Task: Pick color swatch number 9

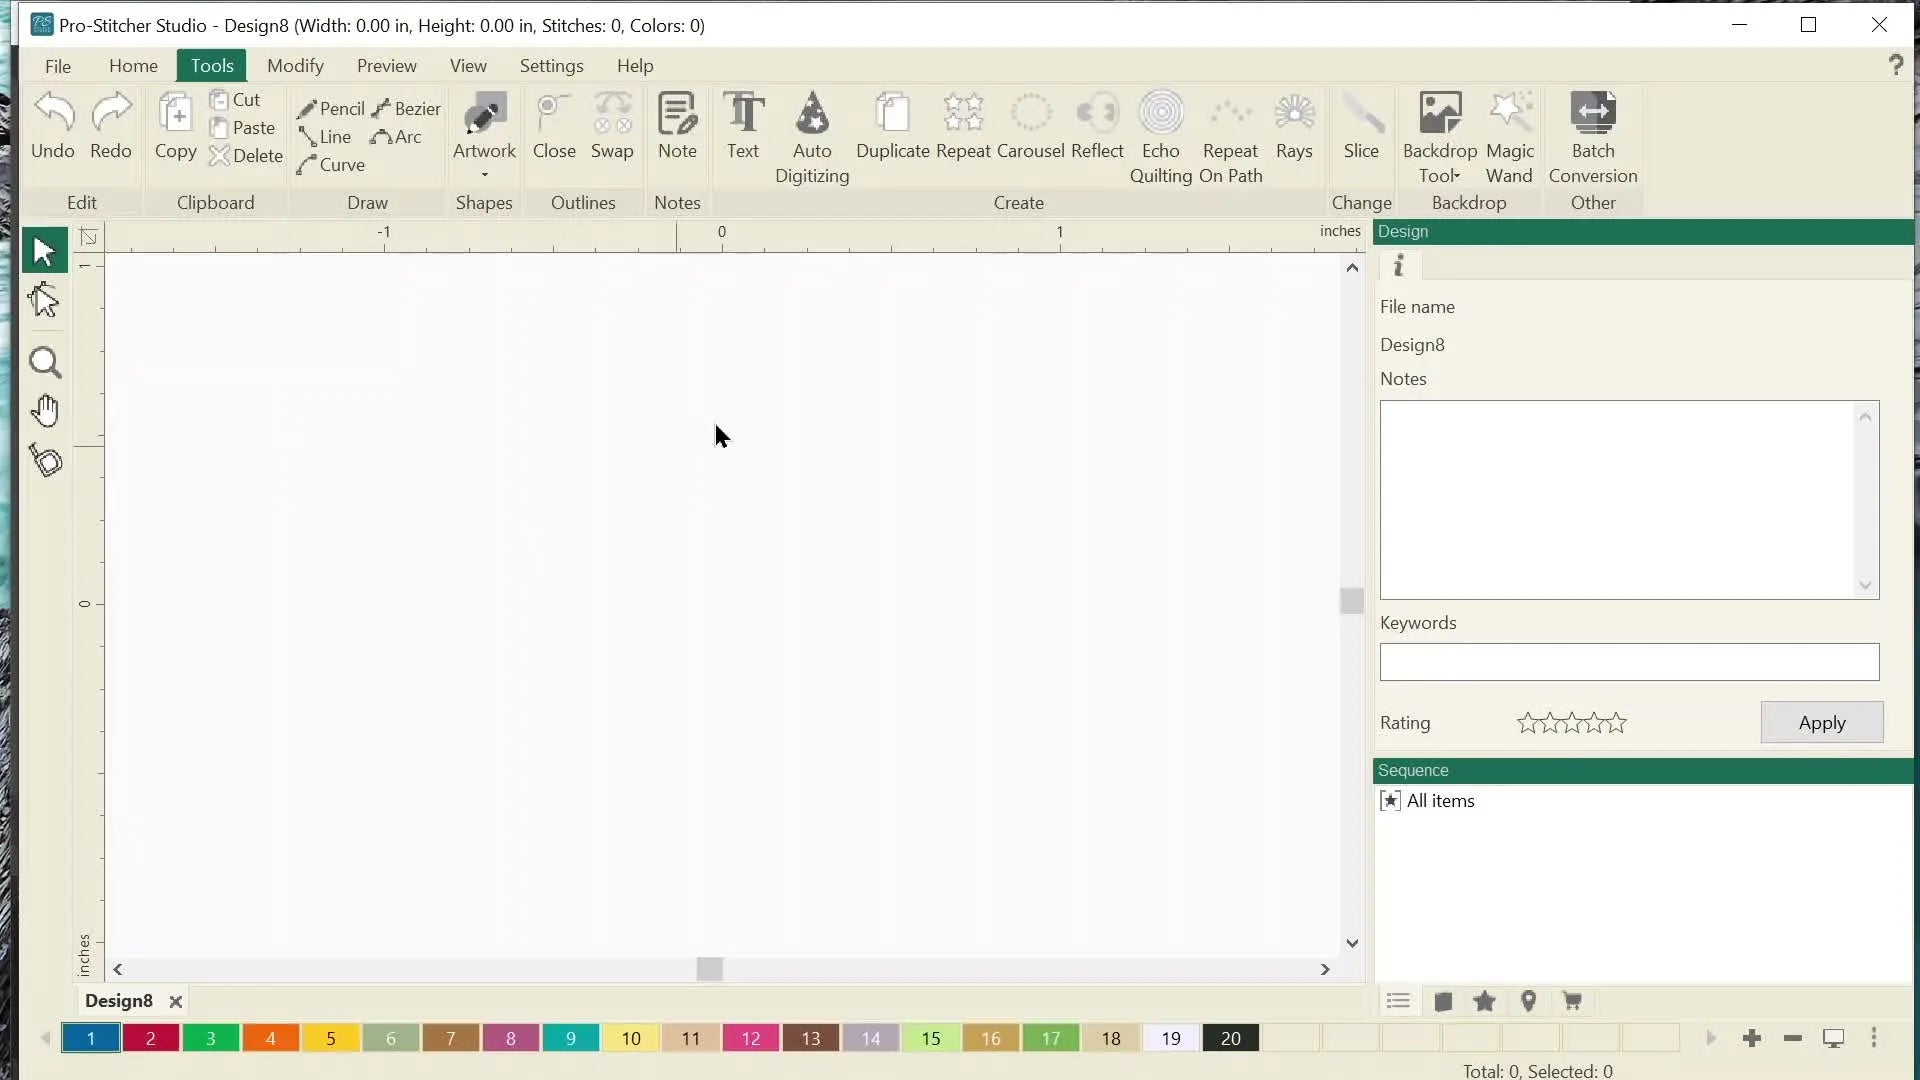Action: tap(571, 1039)
